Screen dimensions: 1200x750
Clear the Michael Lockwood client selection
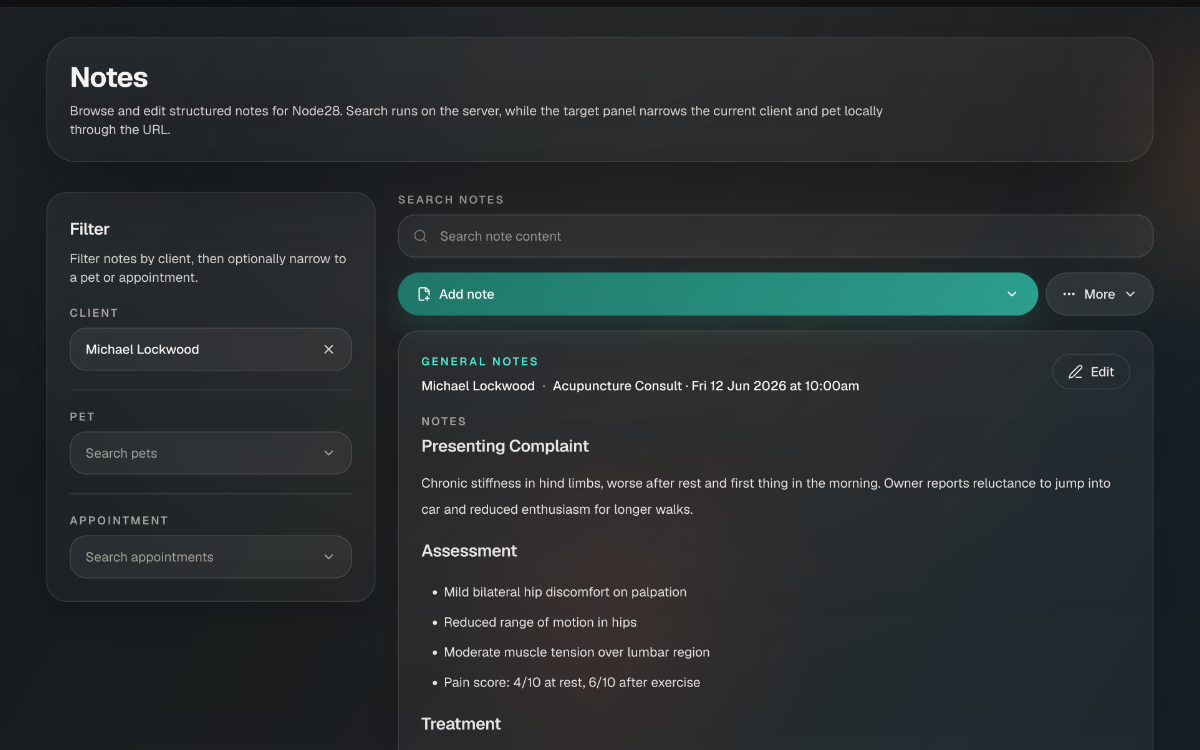pyautogui.click(x=329, y=349)
